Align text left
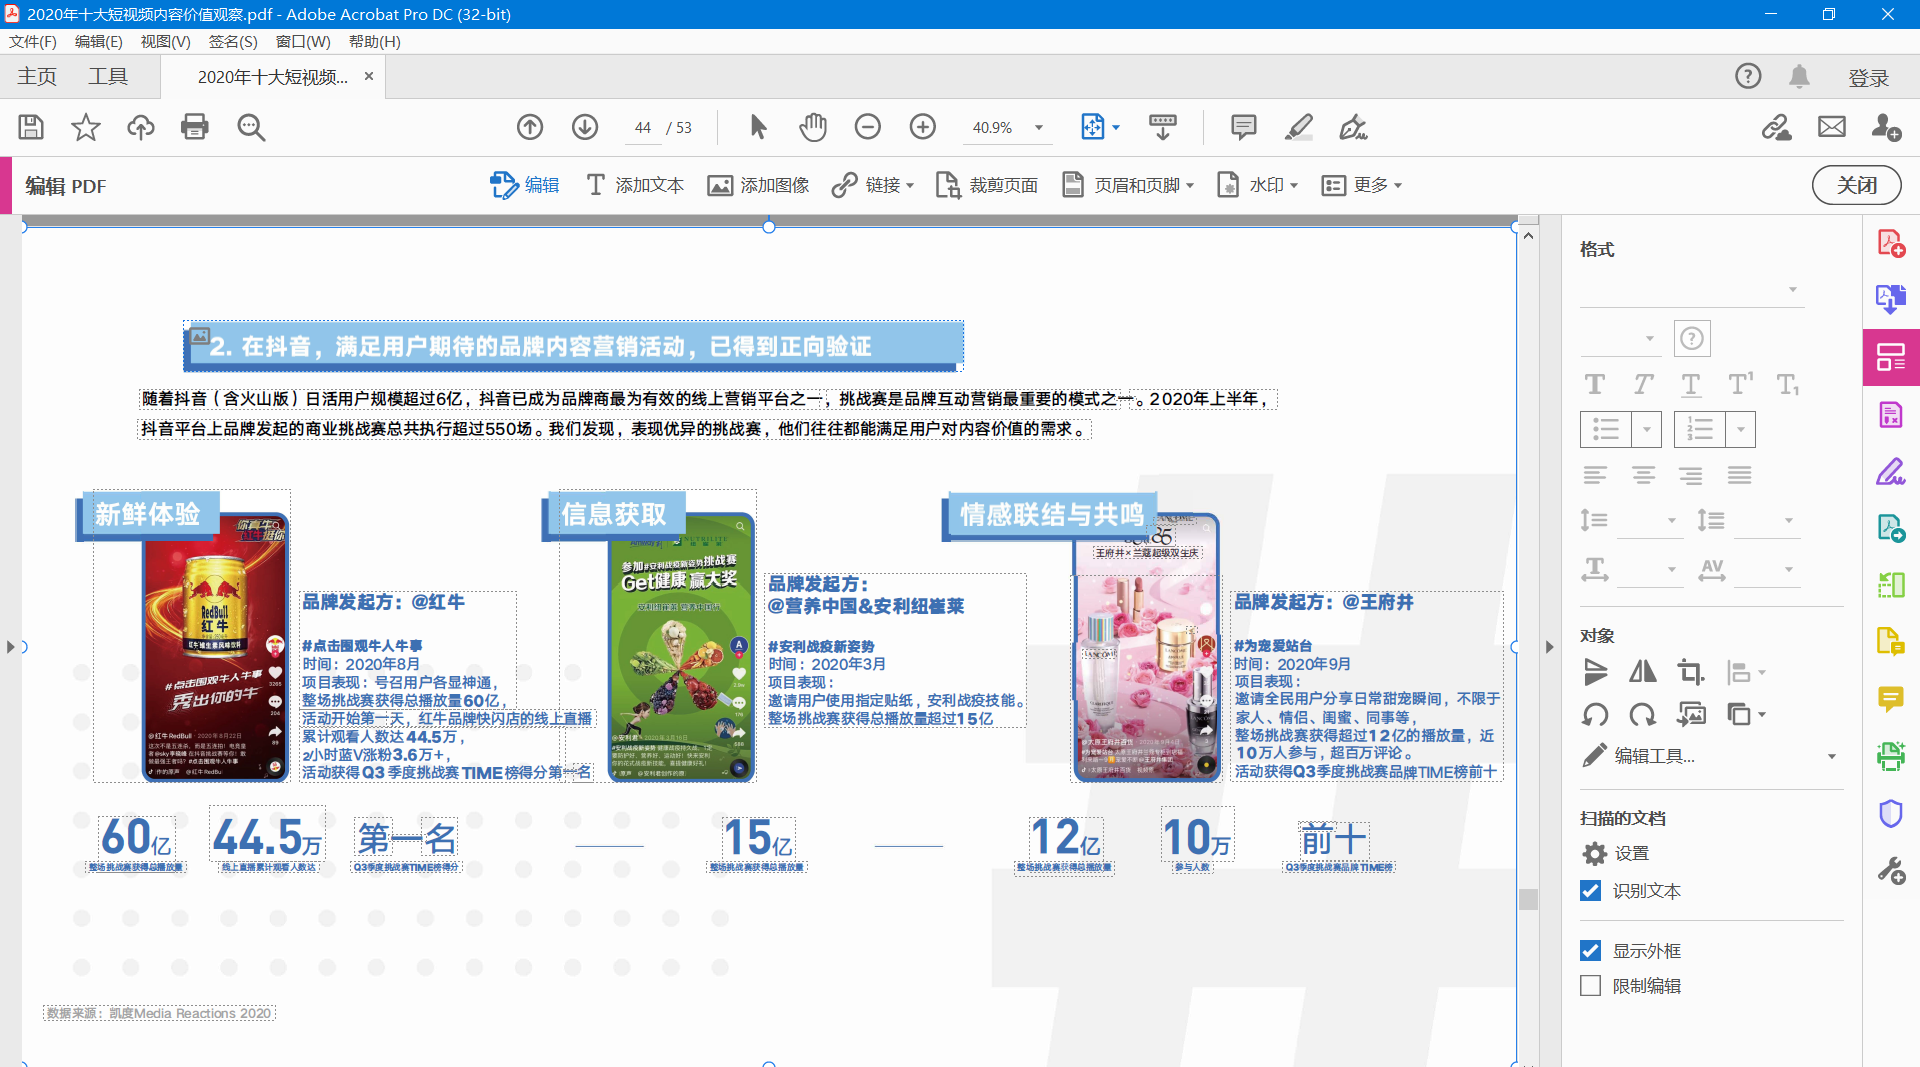The image size is (1920, 1067). pos(1595,475)
